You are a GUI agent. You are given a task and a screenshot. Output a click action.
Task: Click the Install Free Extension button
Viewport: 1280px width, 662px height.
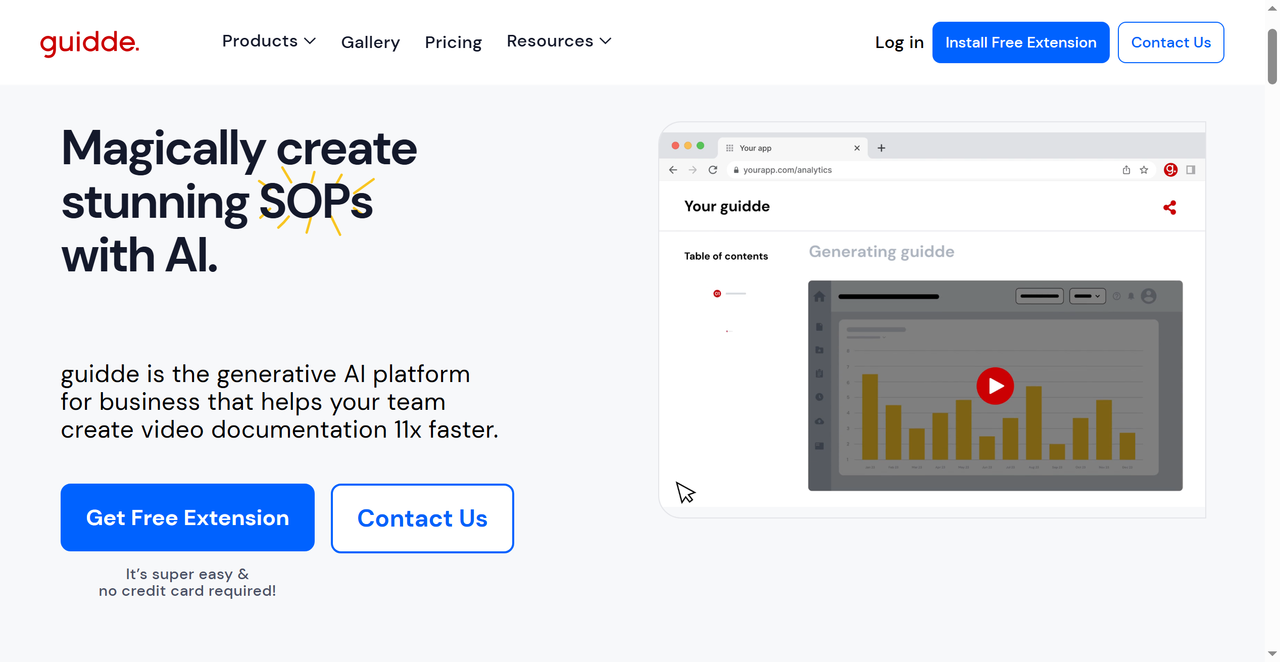point(1021,42)
